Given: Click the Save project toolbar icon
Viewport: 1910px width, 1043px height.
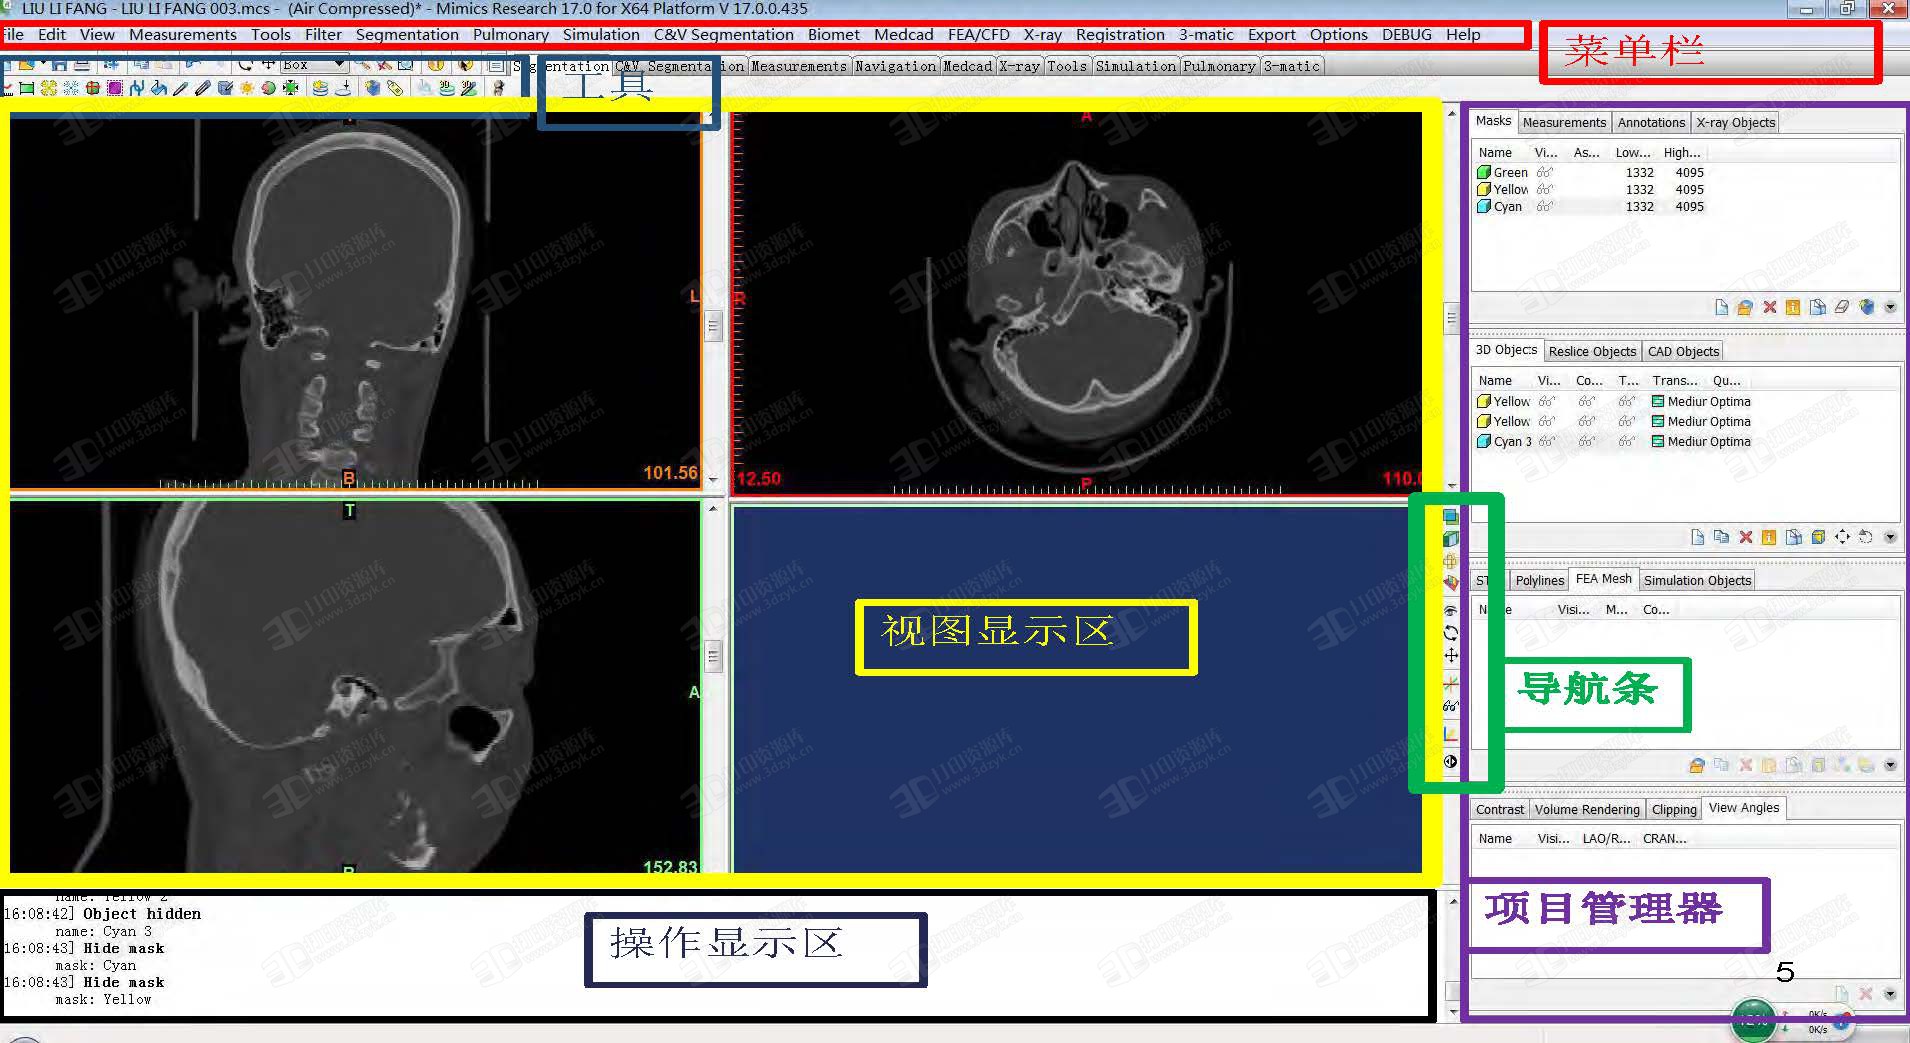Looking at the screenshot, I should coord(59,66).
